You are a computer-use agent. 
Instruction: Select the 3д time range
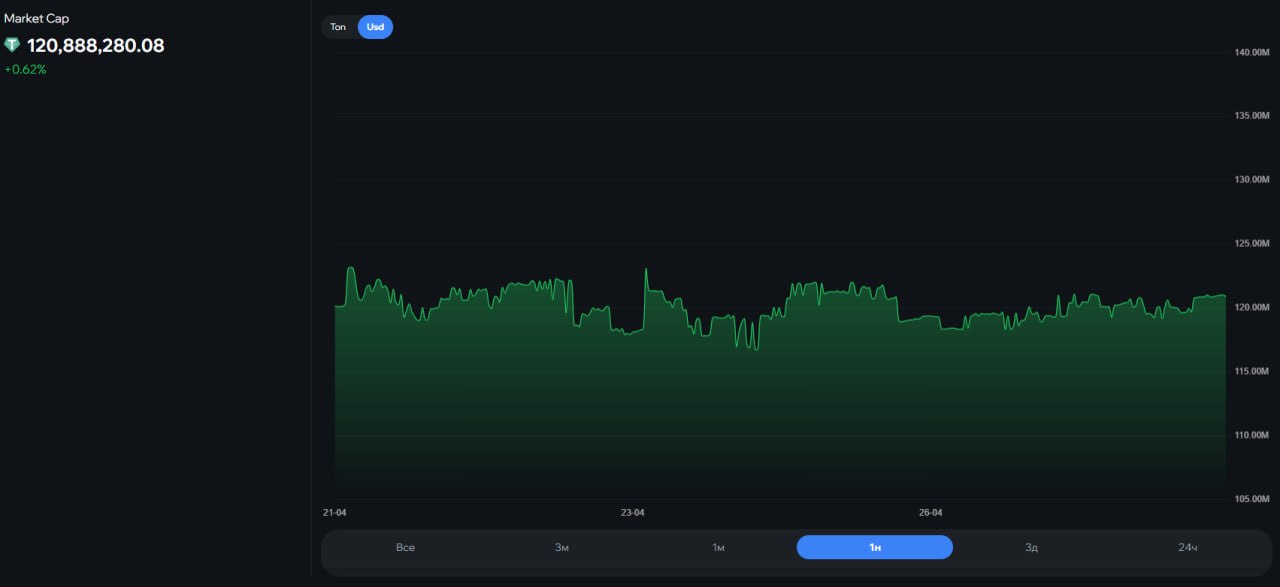pos(1031,547)
